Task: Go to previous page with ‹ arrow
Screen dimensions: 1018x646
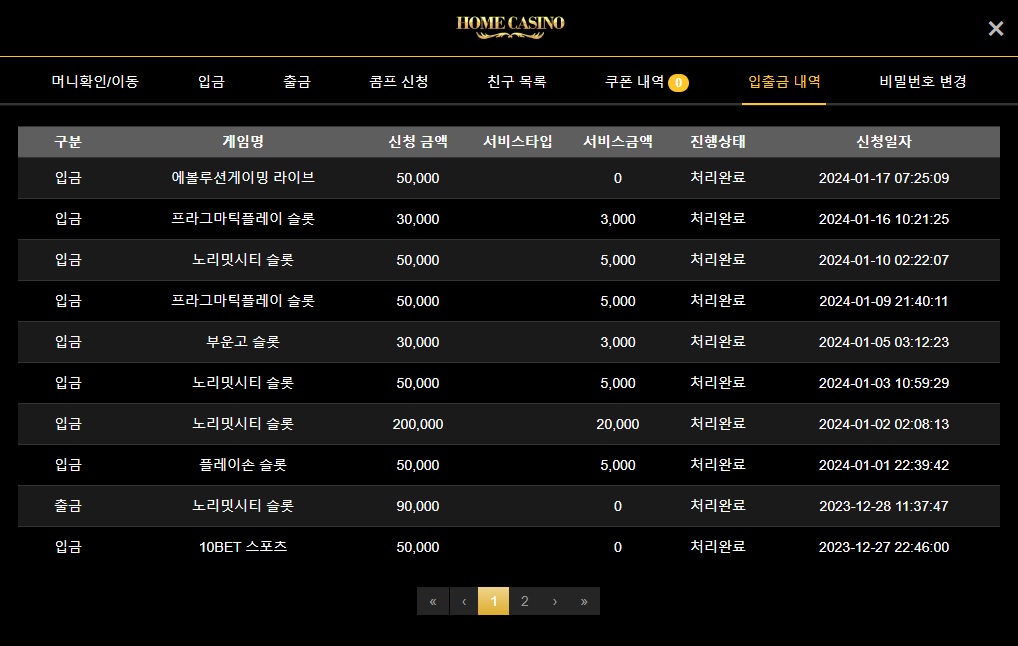Action: pos(464,601)
